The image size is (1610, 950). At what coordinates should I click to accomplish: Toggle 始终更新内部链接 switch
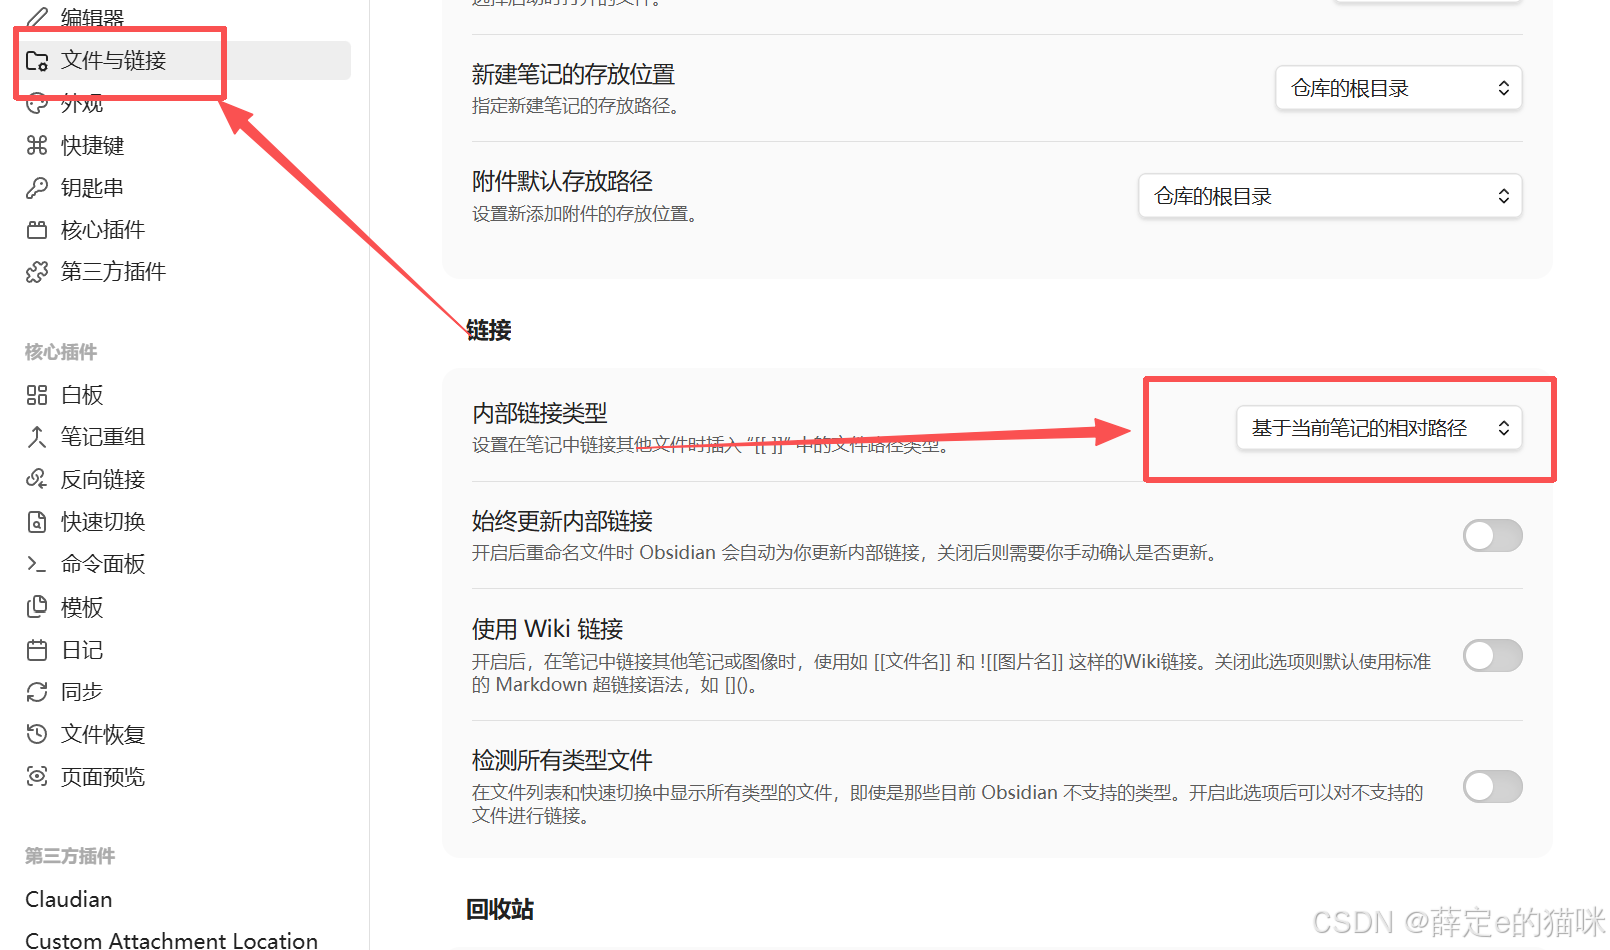(1493, 536)
